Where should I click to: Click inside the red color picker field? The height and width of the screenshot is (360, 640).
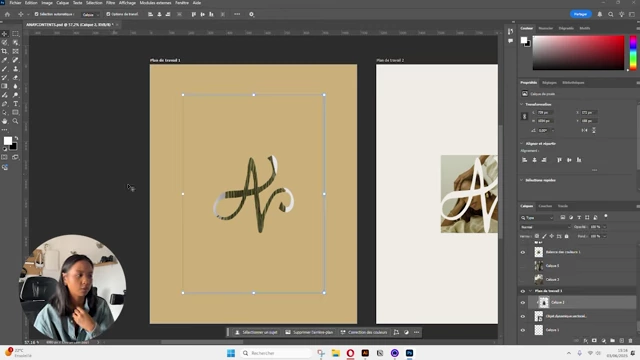click(x=578, y=53)
